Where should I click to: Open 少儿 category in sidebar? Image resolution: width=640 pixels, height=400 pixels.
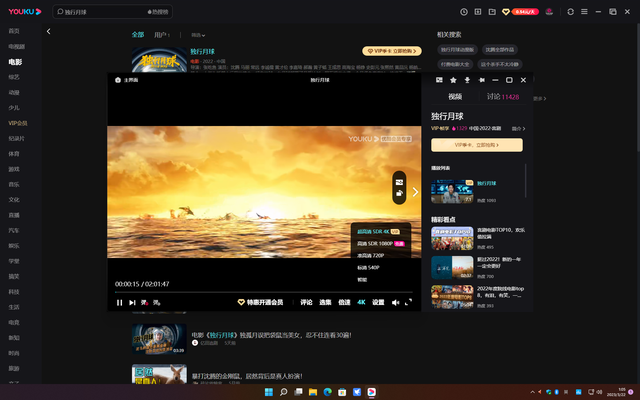click(x=14, y=108)
